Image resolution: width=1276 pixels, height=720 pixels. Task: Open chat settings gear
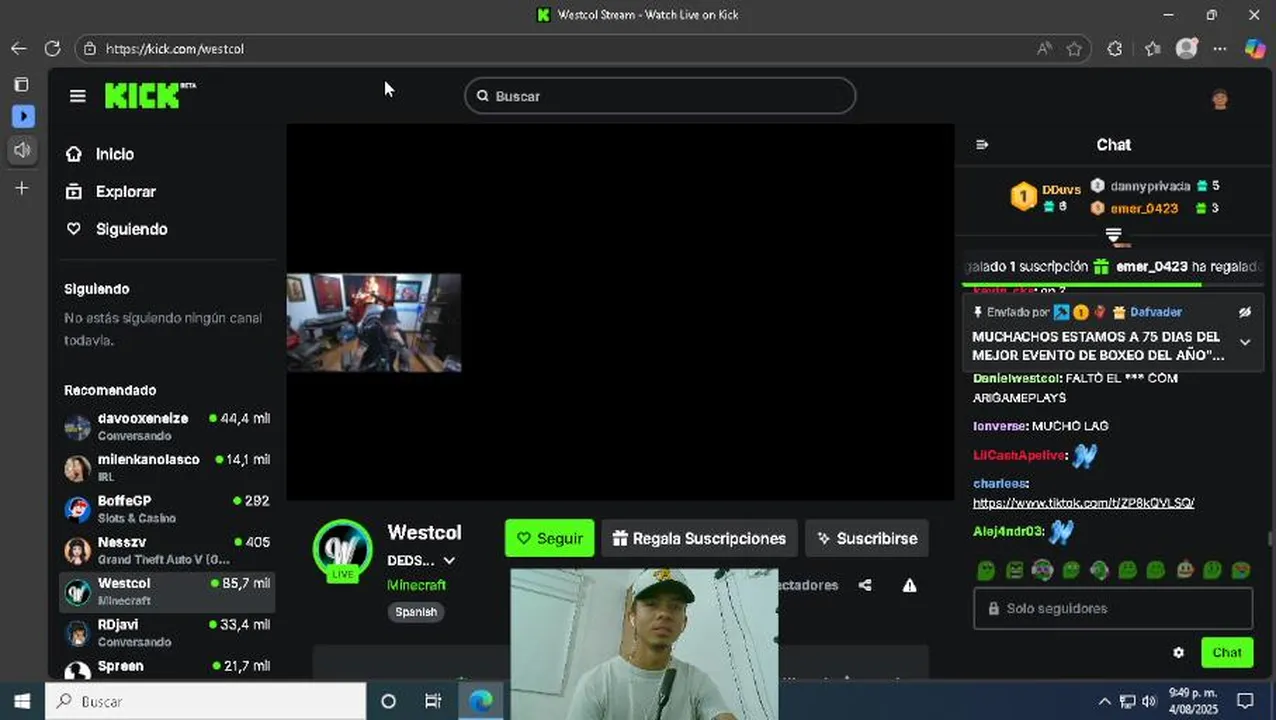click(x=1178, y=652)
